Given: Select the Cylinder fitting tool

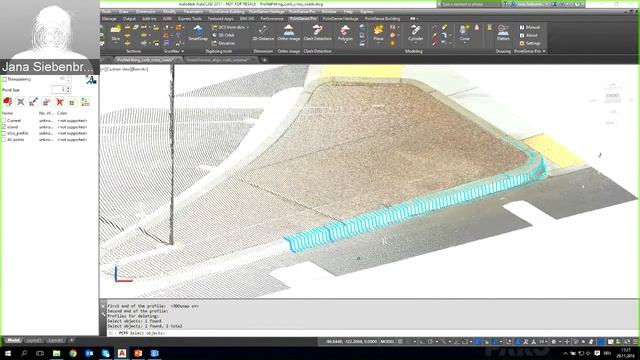Looking at the screenshot, I should pyautogui.click(x=416, y=33).
